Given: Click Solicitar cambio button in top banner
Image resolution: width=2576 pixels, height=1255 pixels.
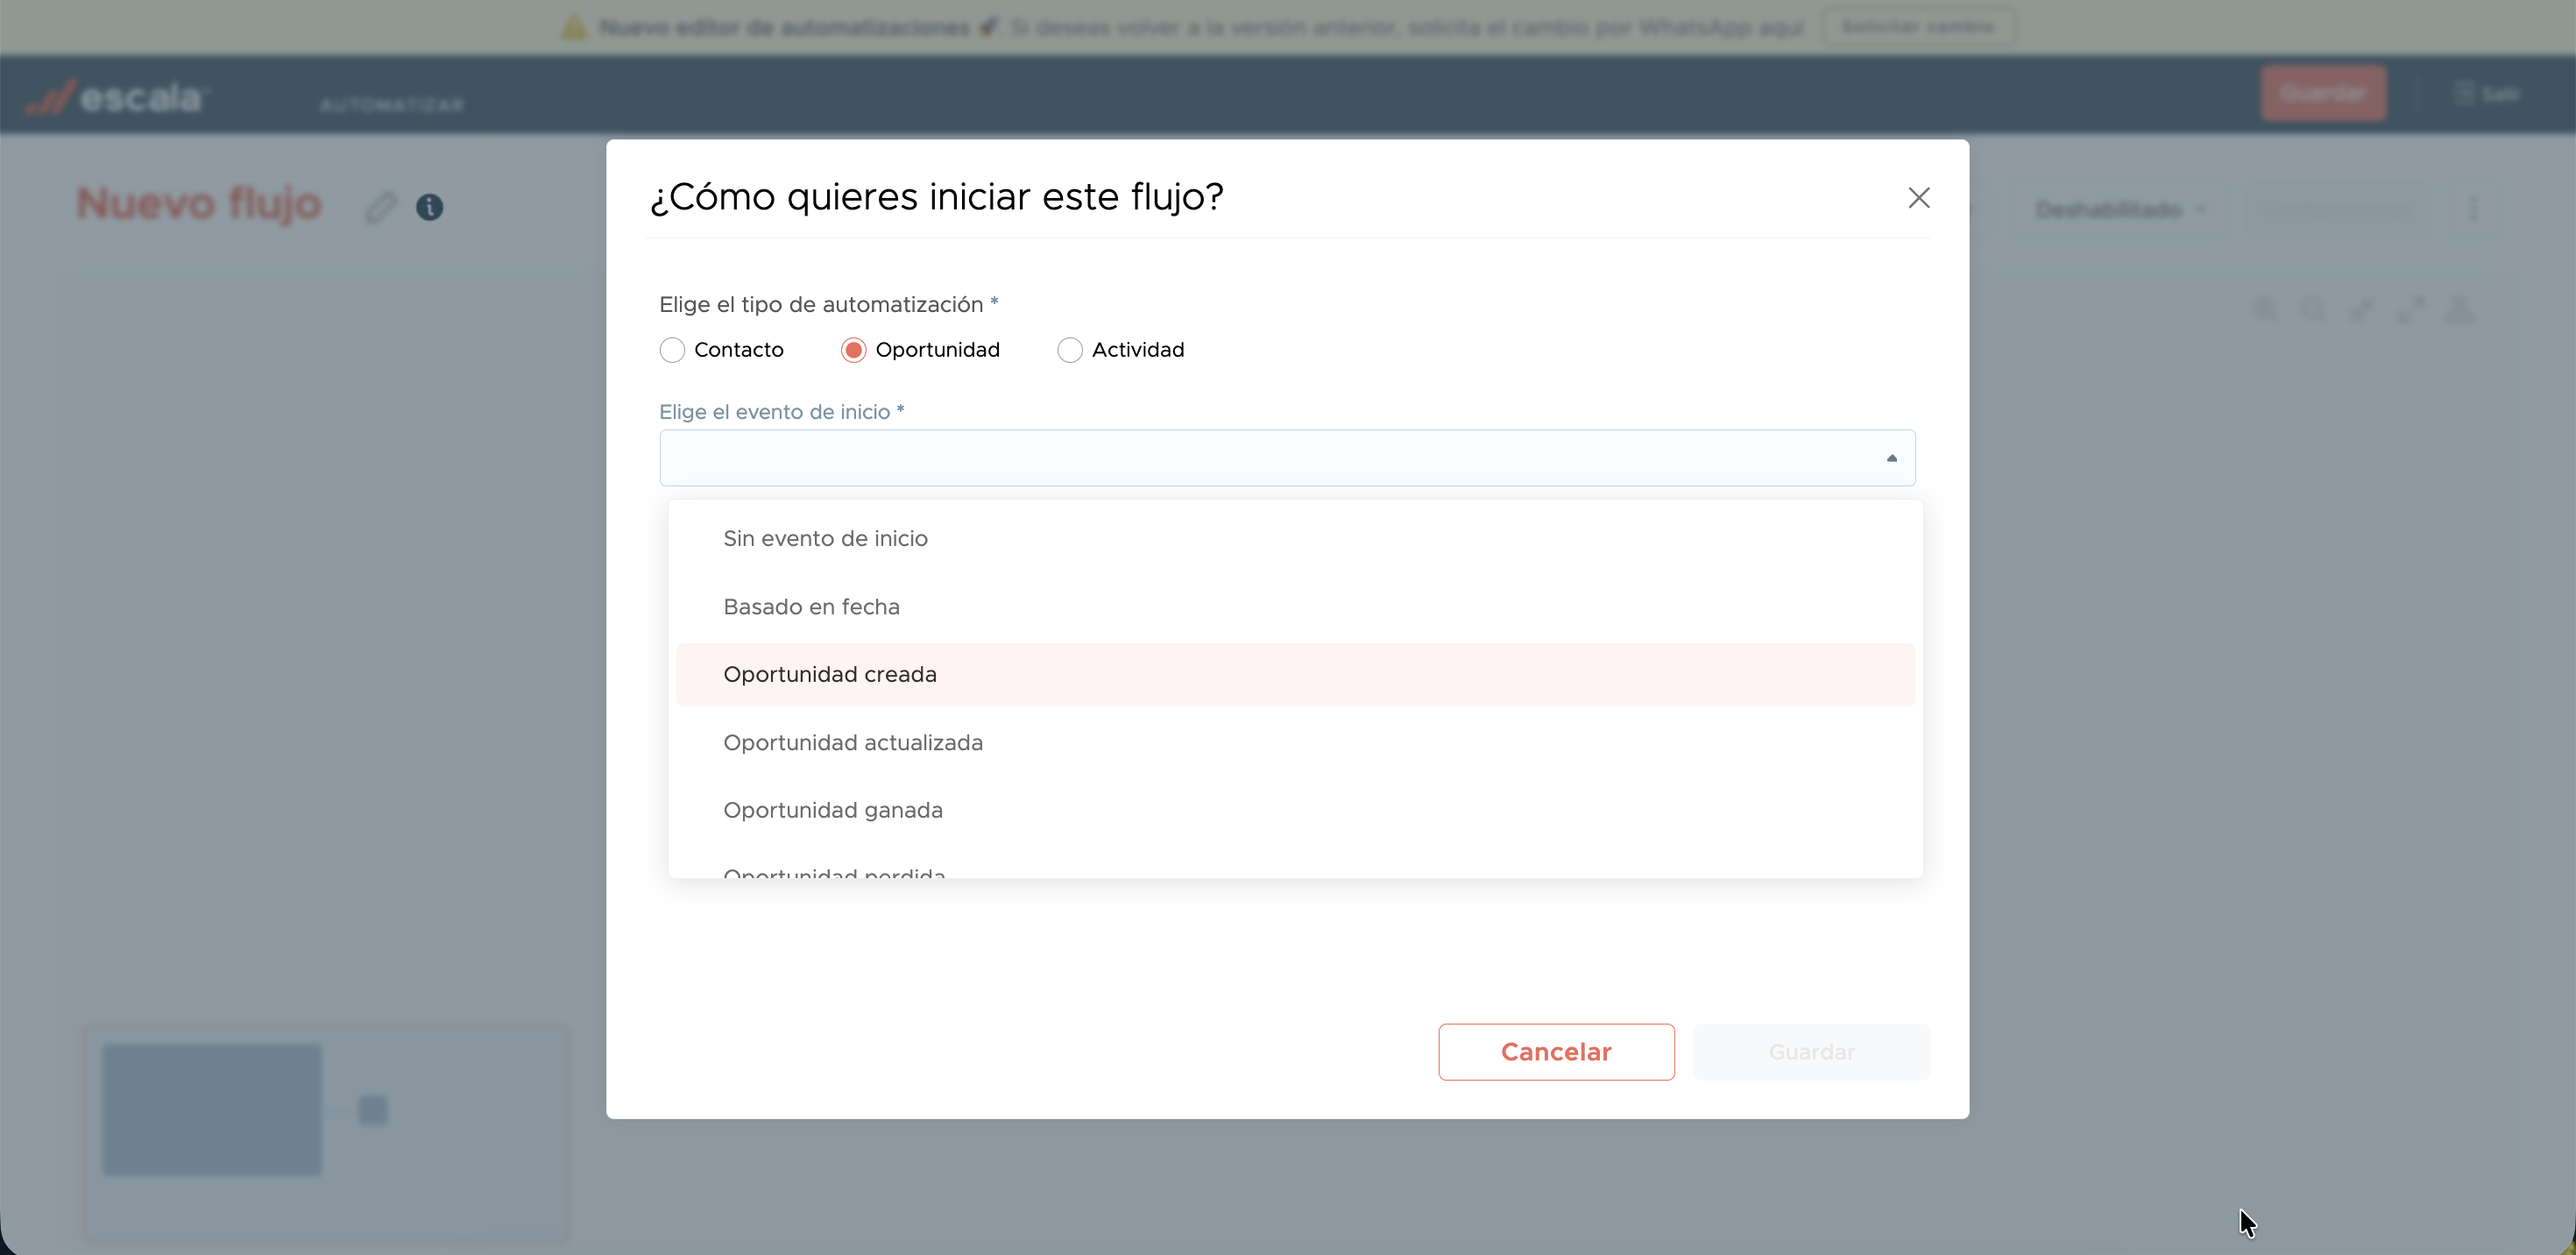Looking at the screenshot, I should pyautogui.click(x=1917, y=27).
